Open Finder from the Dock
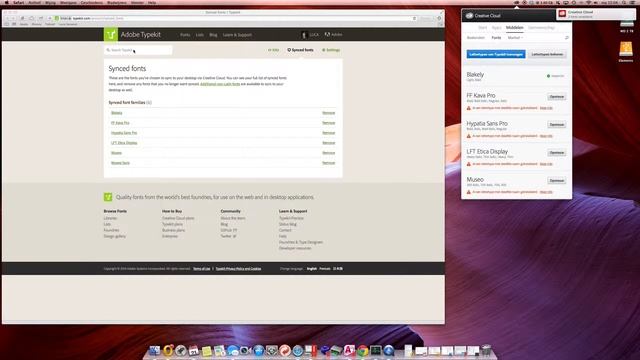This screenshot has width=640, height=360. click(x=155, y=350)
